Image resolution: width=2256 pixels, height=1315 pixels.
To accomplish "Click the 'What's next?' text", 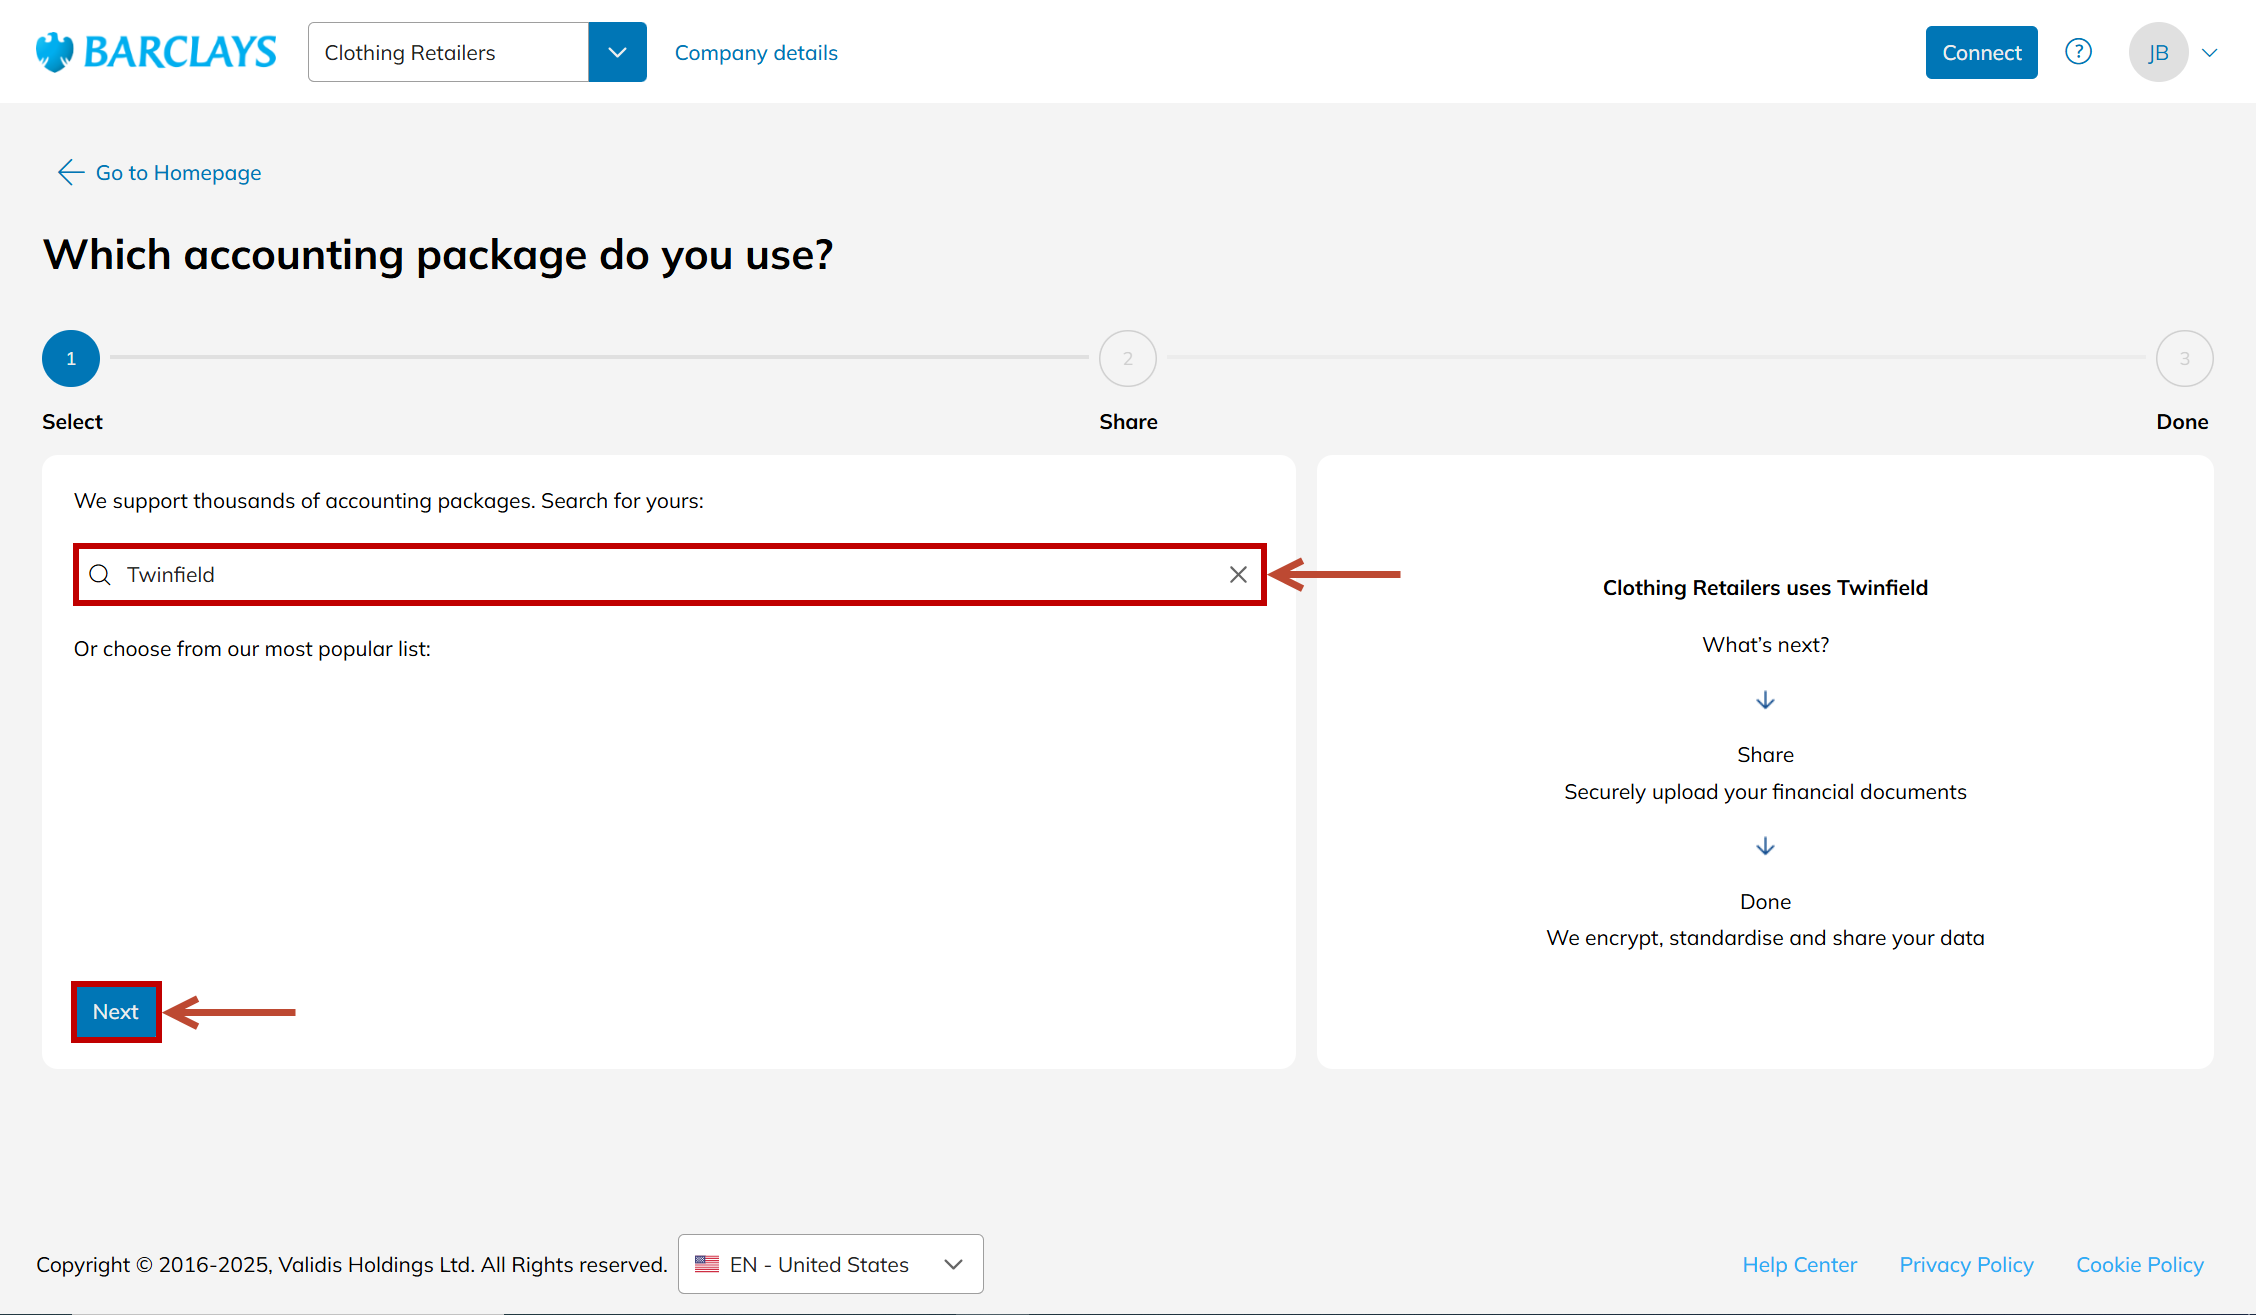I will coord(1765,645).
